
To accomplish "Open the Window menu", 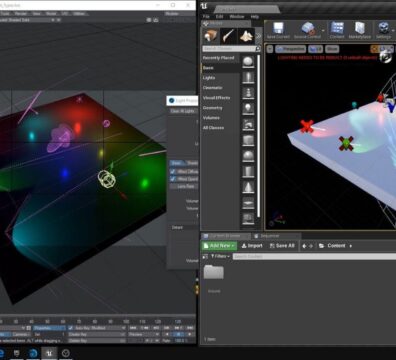I will [x=237, y=16].
